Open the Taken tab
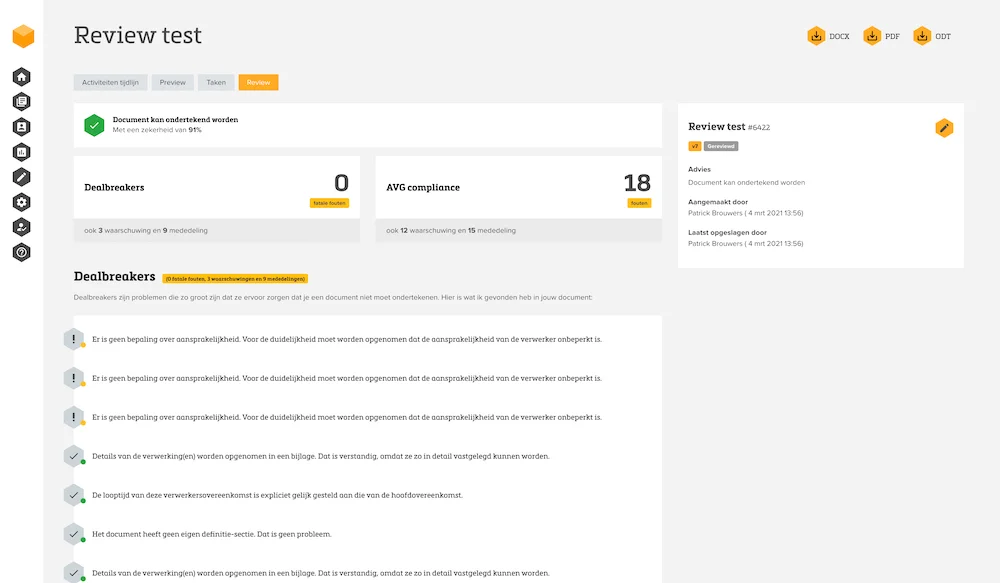 click(x=216, y=82)
